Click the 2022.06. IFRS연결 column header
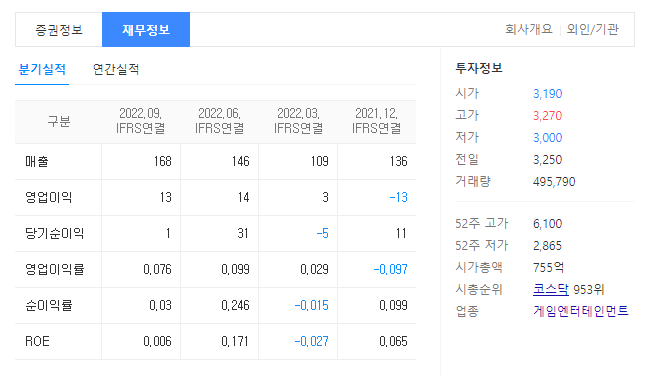 [220, 121]
